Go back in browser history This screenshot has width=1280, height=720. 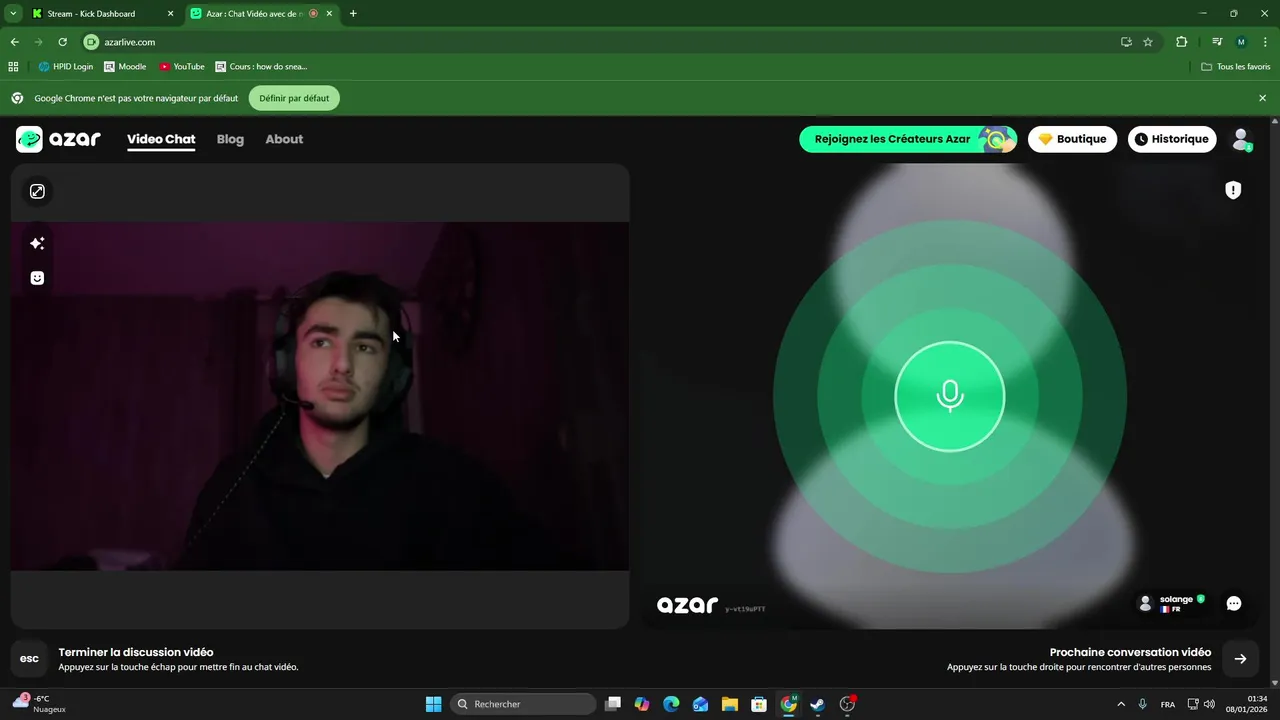click(14, 42)
